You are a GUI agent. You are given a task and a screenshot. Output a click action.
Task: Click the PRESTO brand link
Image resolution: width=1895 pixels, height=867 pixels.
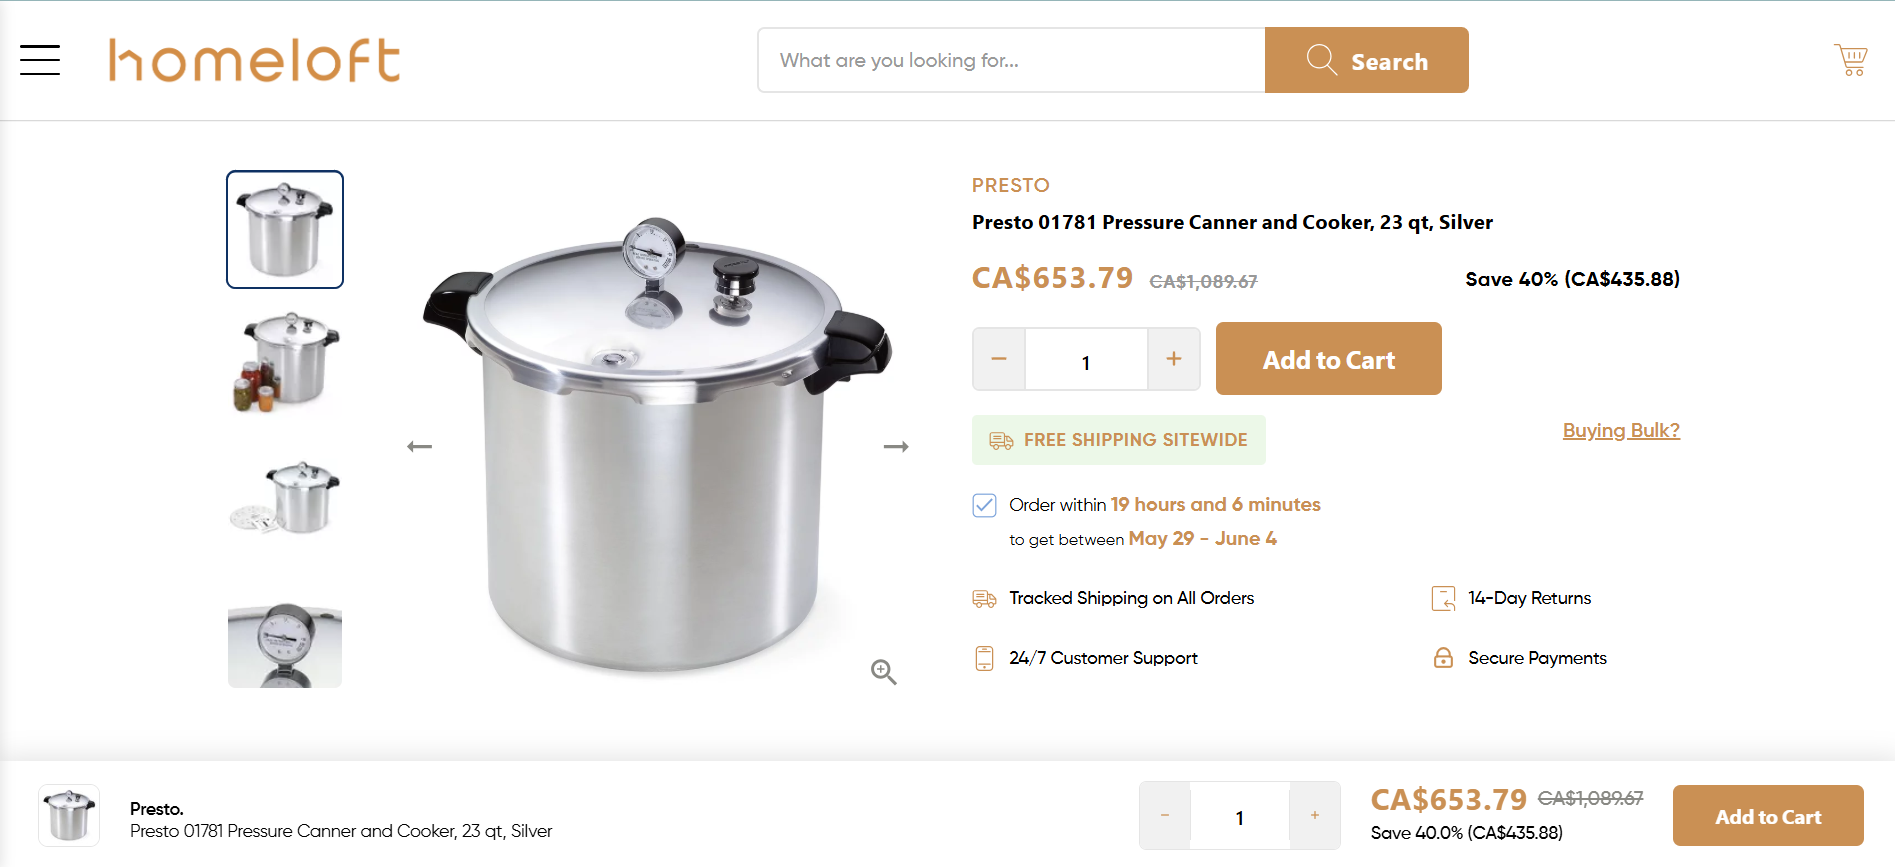click(1011, 185)
